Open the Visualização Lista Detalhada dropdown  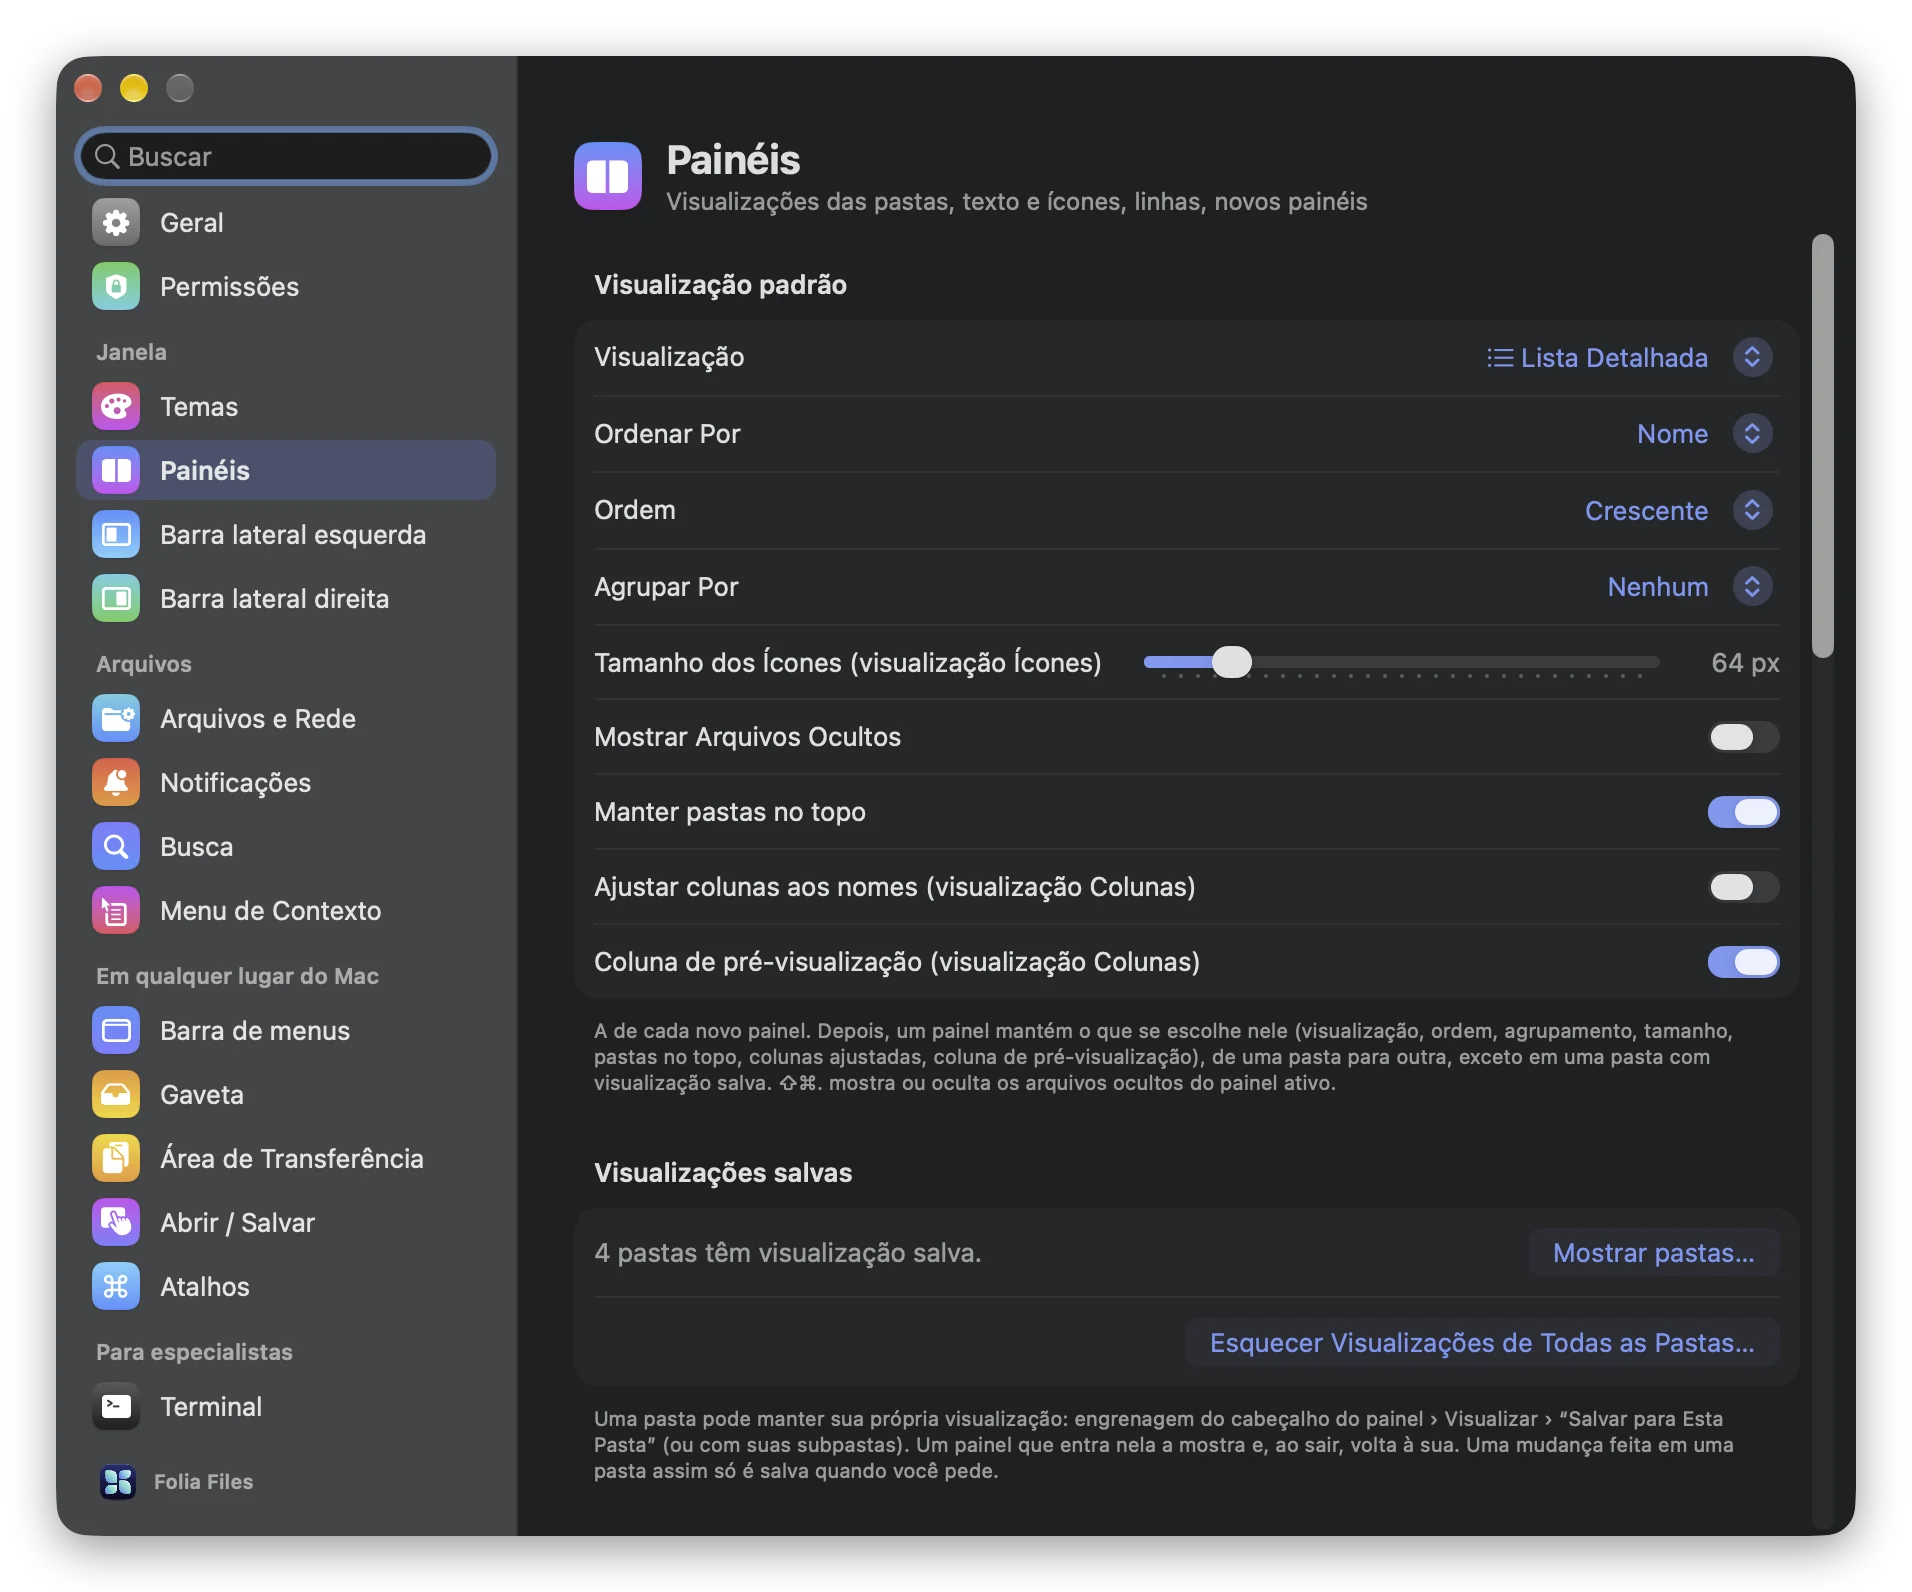1629,358
